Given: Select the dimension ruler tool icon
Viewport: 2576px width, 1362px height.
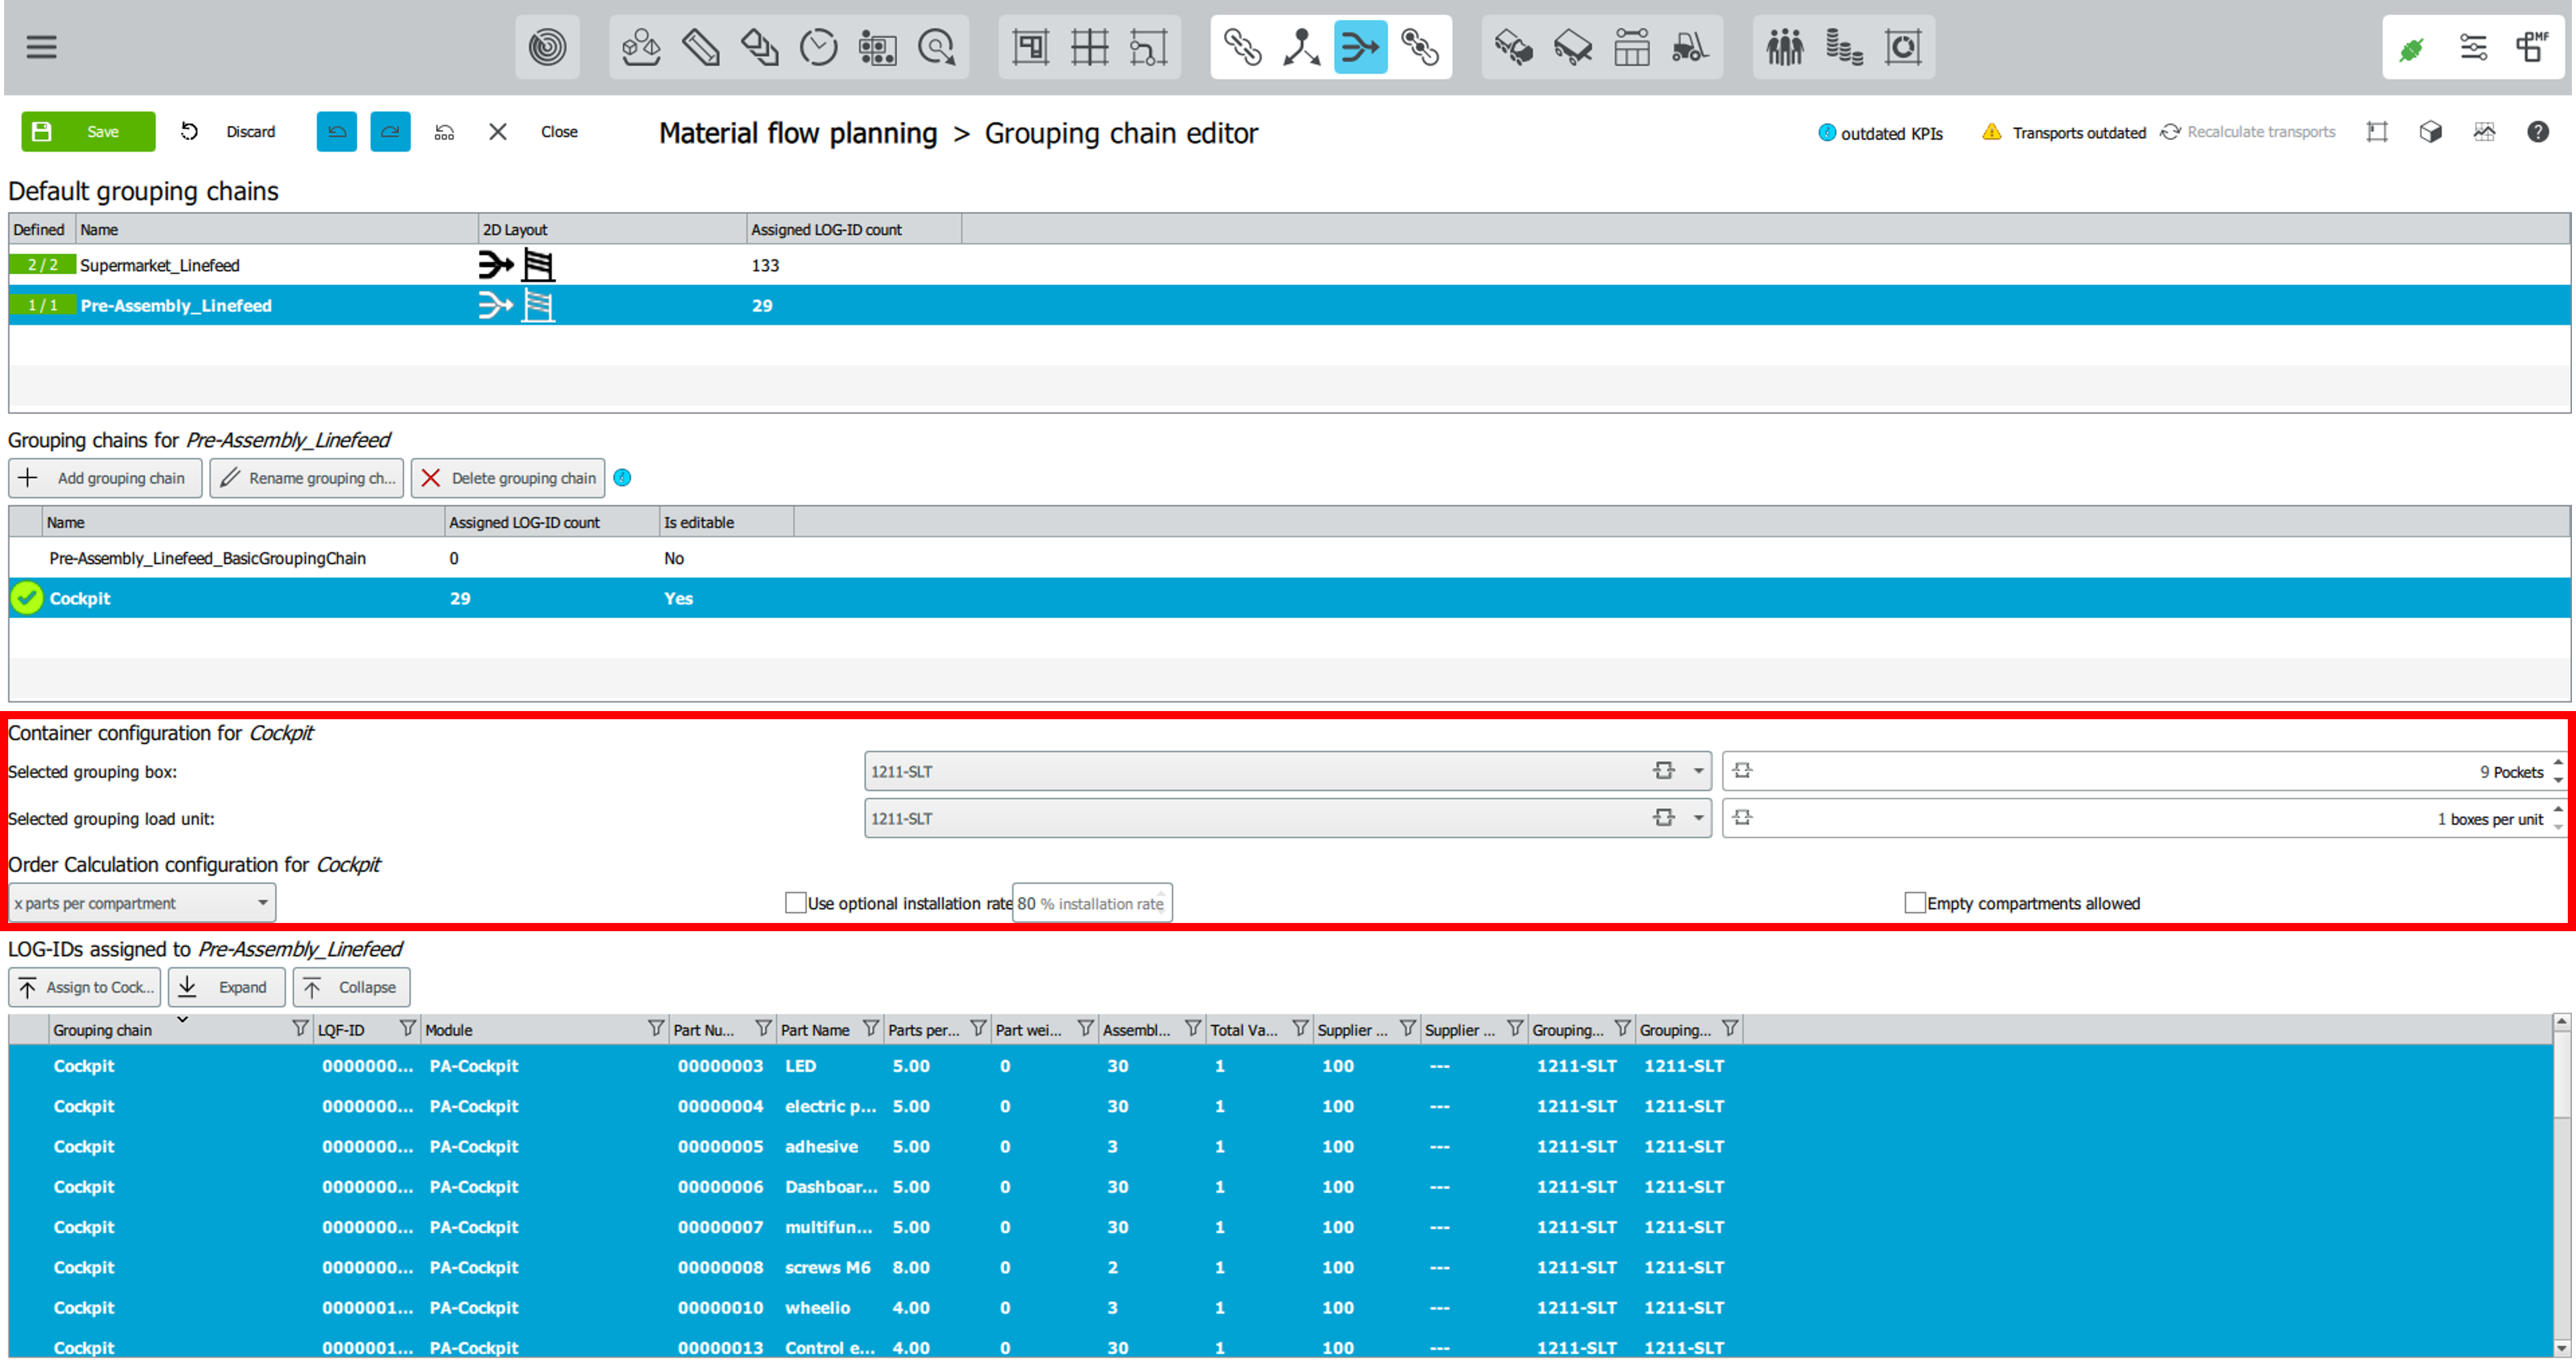Looking at the screenshot, I should coord(700,47).
